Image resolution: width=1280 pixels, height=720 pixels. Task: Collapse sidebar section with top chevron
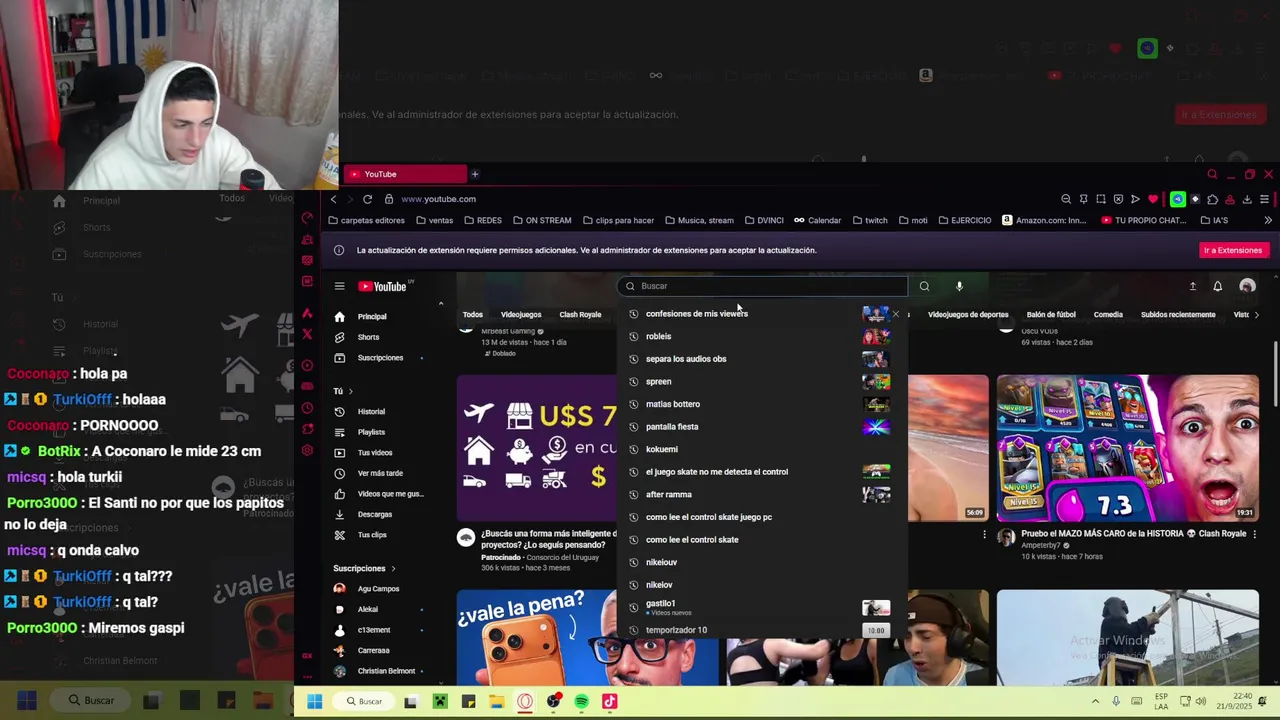tap(440, 304)
